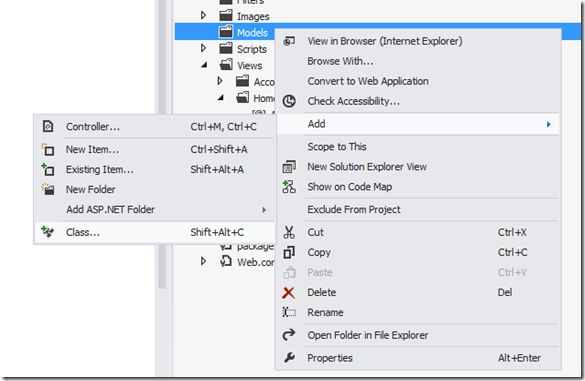Click the Show on Code Map icon
Image resolution: width=585 pixels, height=381 pixels.
[x=289, y=187]
